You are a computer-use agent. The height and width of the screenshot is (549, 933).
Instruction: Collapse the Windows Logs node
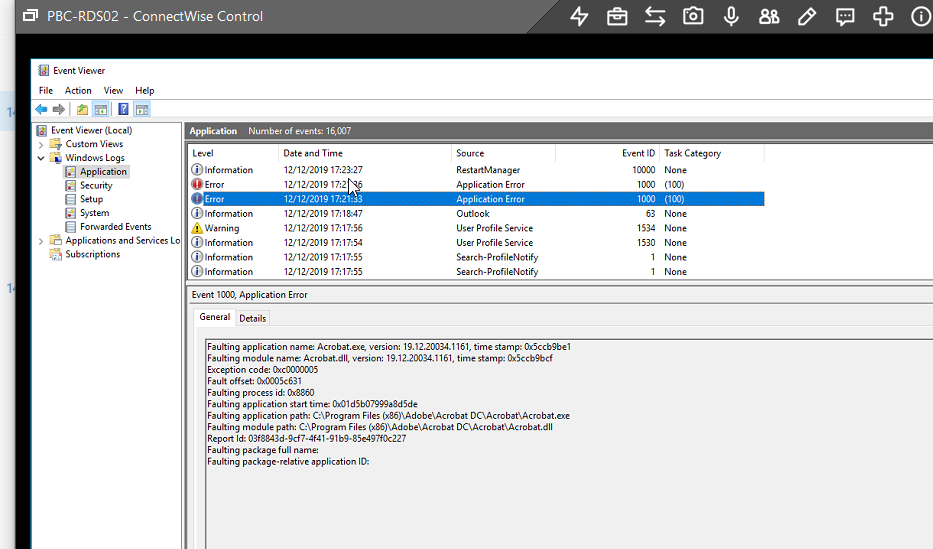coord(40,158)
